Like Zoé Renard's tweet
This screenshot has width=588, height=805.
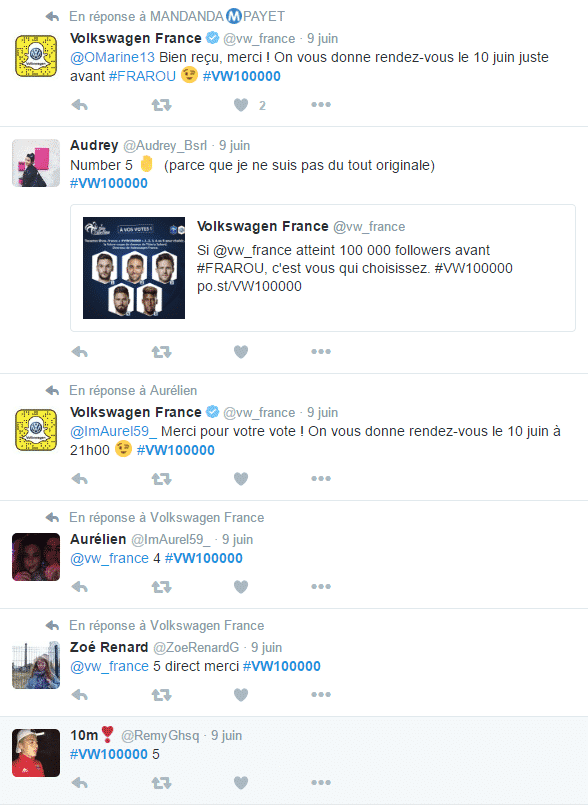click(x=241, y=695)
